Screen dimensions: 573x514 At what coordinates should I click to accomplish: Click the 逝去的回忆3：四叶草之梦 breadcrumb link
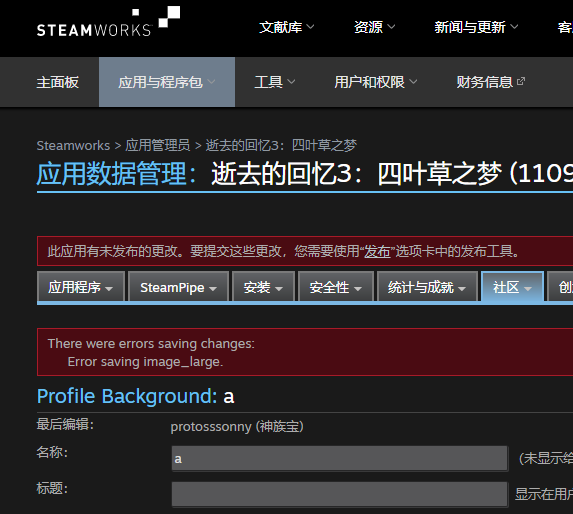[281, 145]
